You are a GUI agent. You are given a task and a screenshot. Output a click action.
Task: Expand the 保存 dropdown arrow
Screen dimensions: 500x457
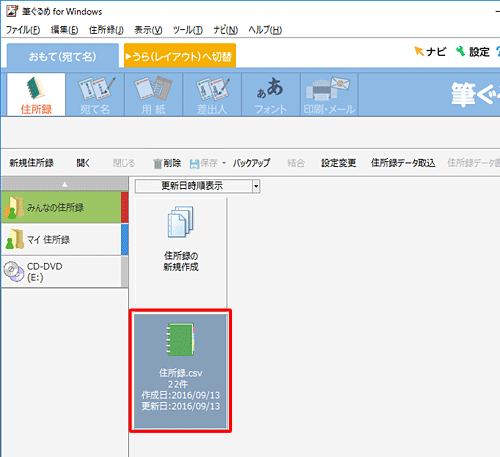tap(224, 163)
